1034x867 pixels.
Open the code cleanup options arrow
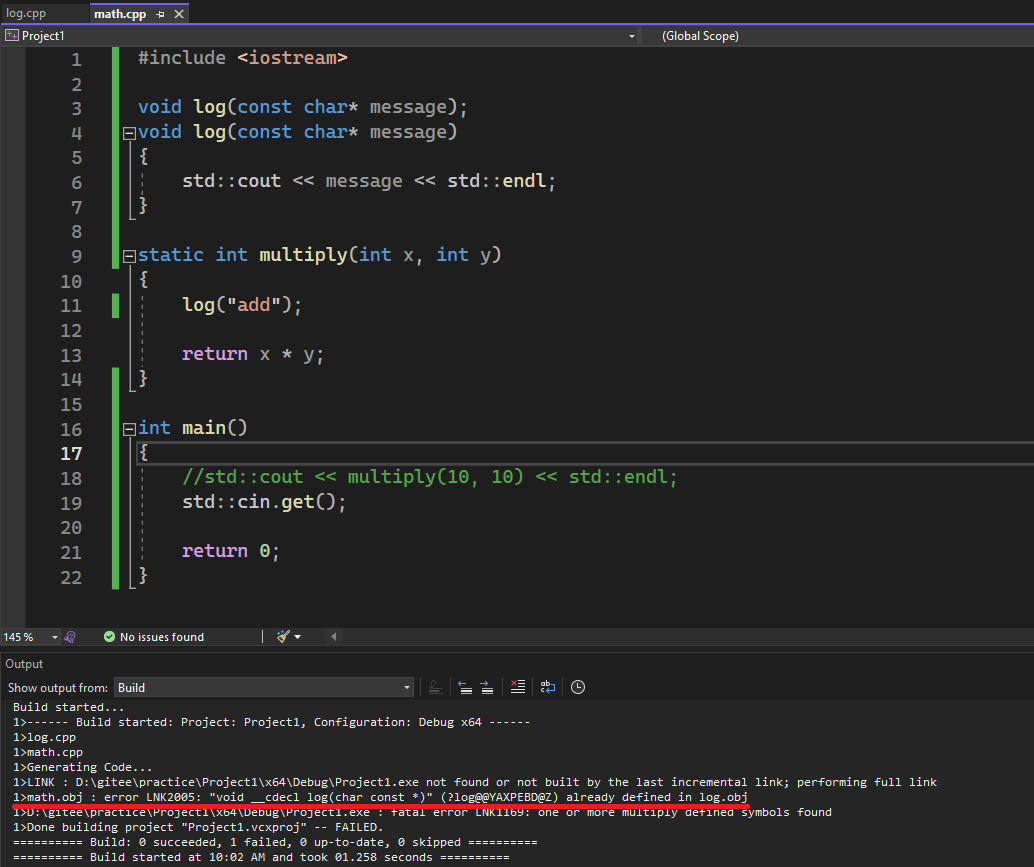(297, 637)
